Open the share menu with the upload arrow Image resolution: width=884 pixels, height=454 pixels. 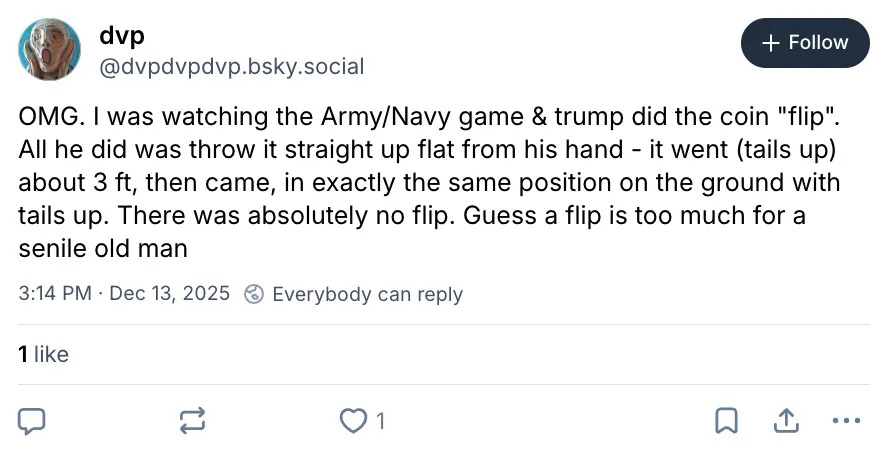(x=785, y=422)
